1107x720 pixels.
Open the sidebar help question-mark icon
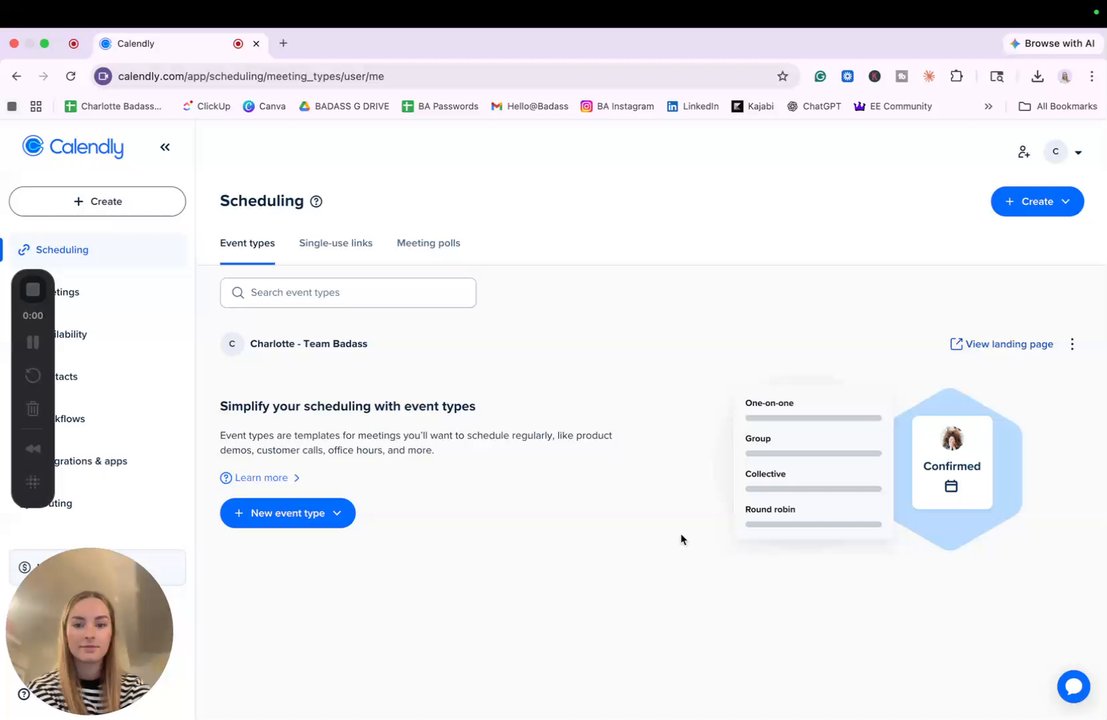coord(24,694)
